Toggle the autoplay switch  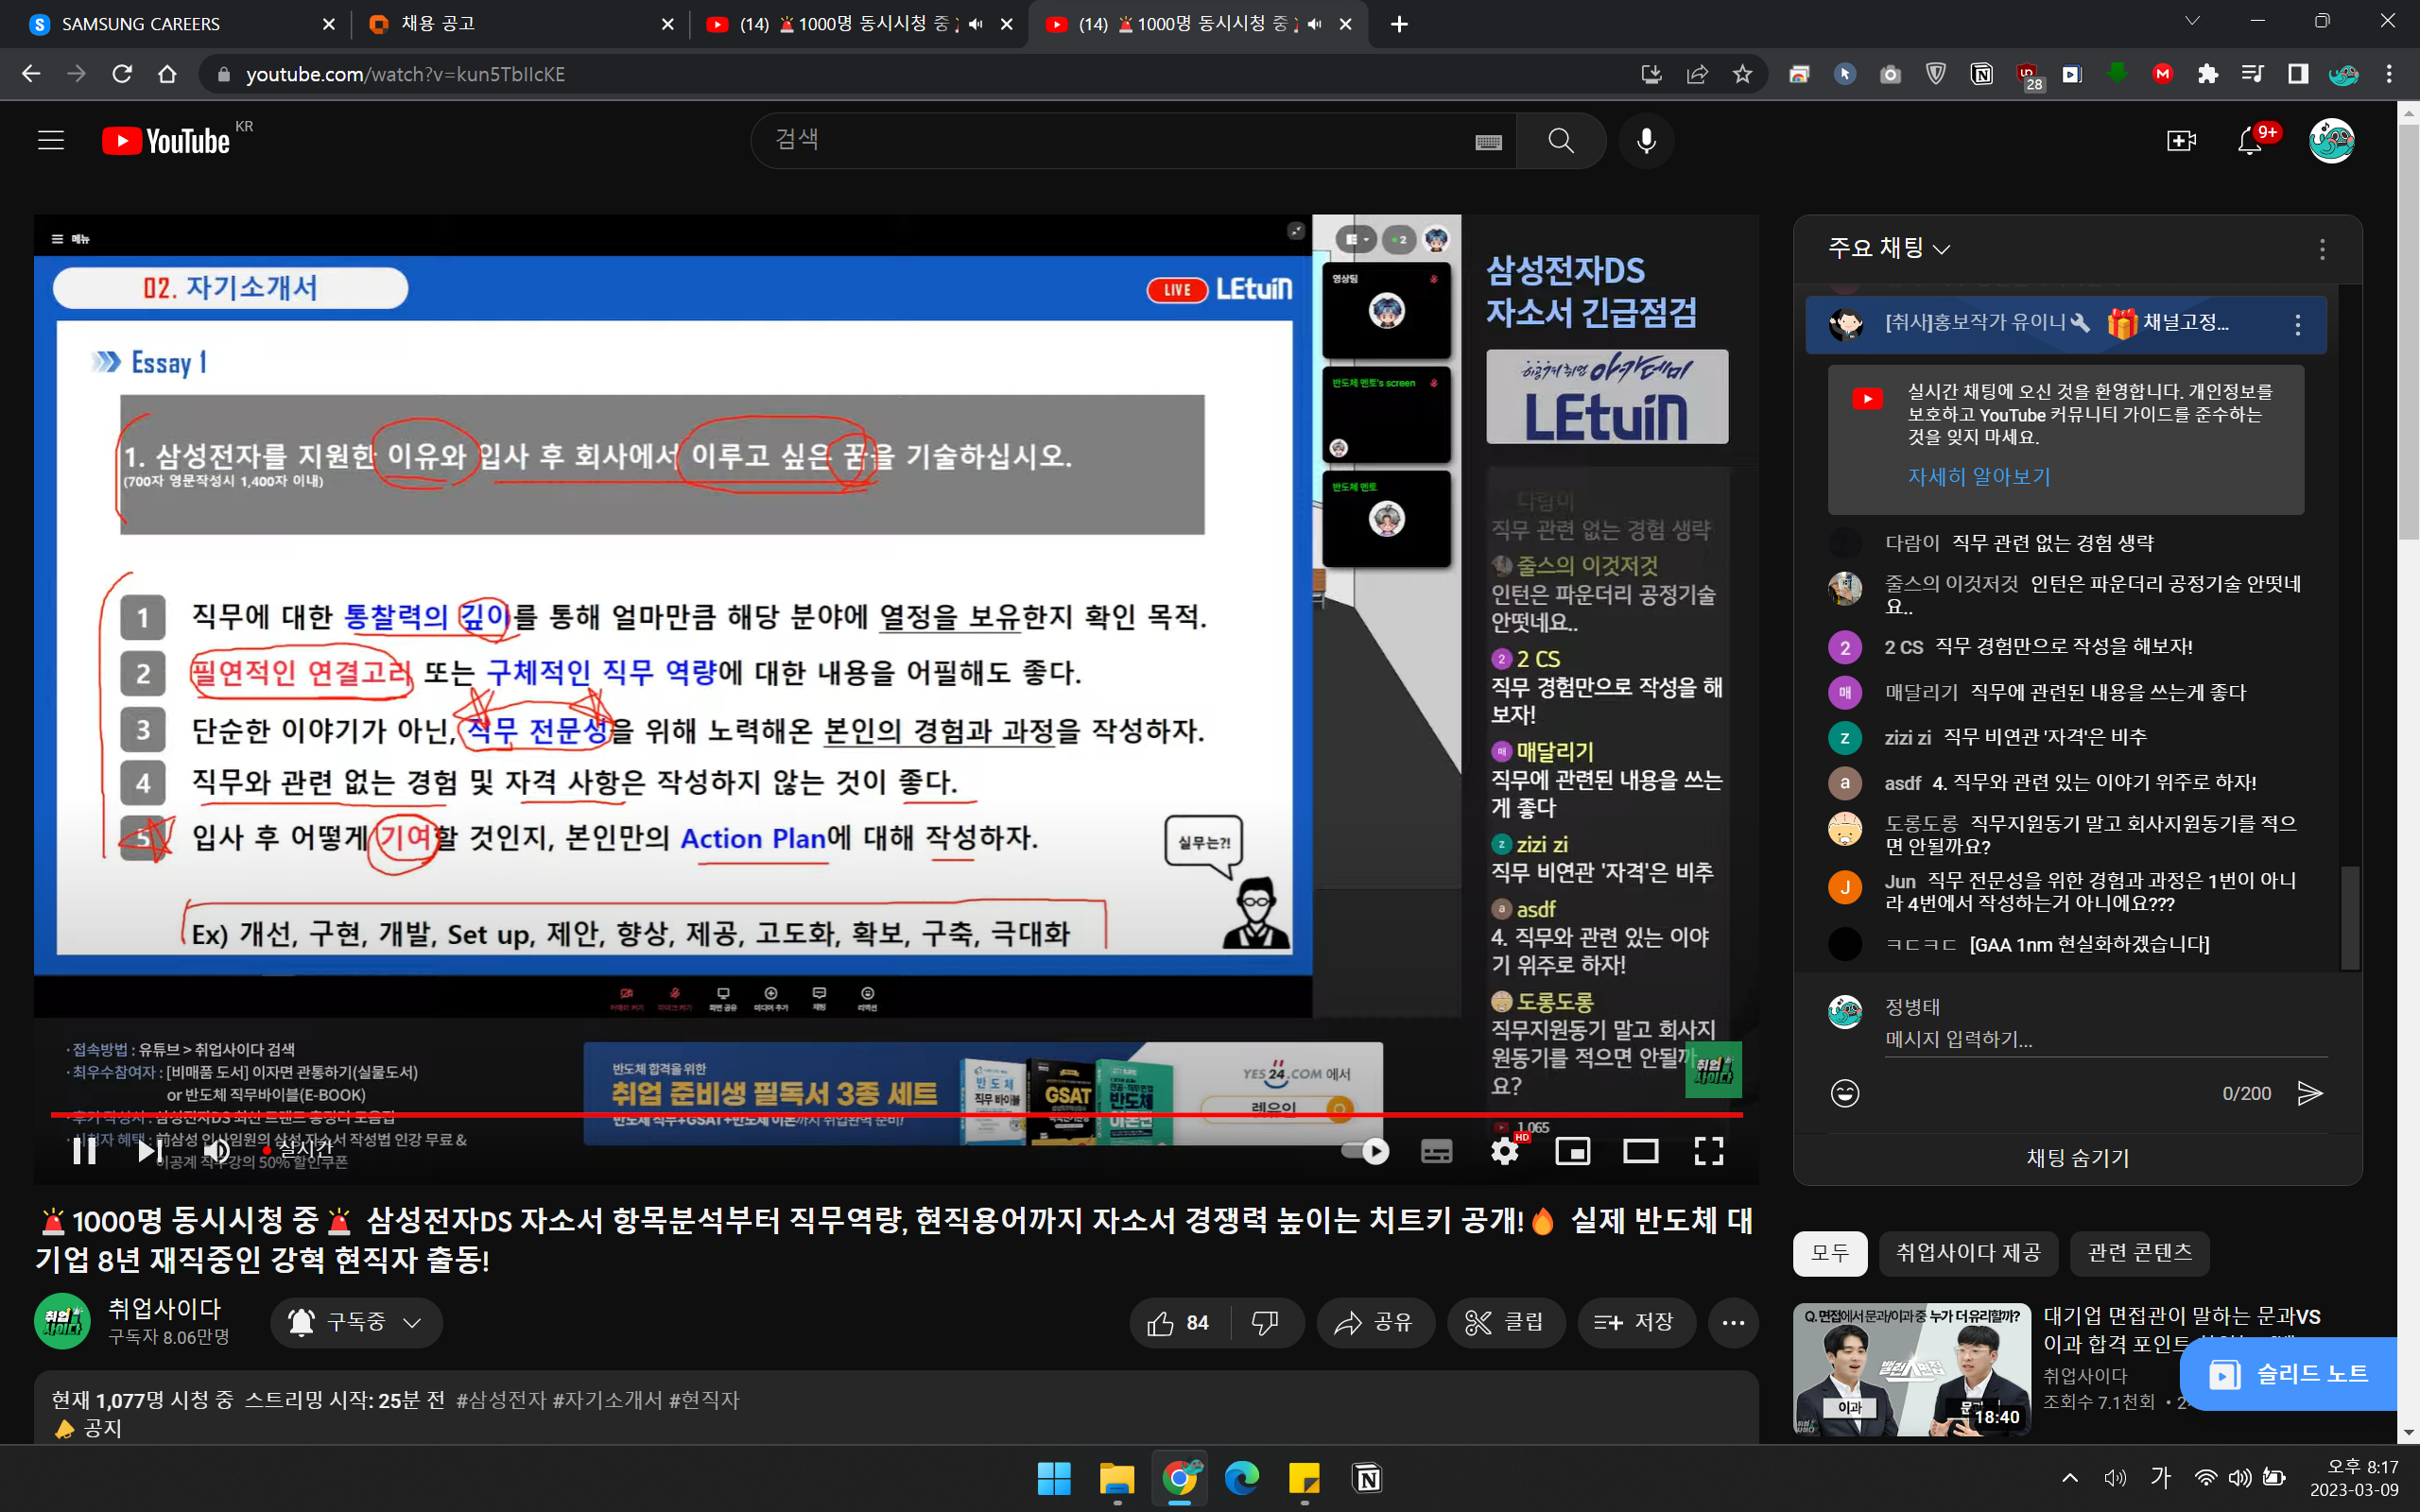1366,1152
